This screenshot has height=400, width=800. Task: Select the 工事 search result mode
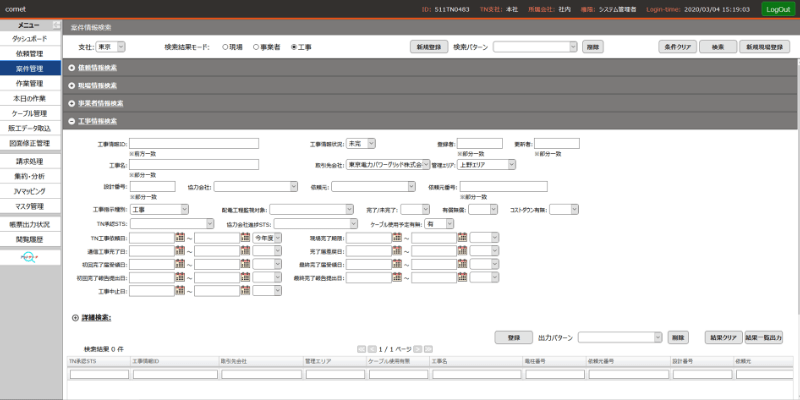point(294,47)
